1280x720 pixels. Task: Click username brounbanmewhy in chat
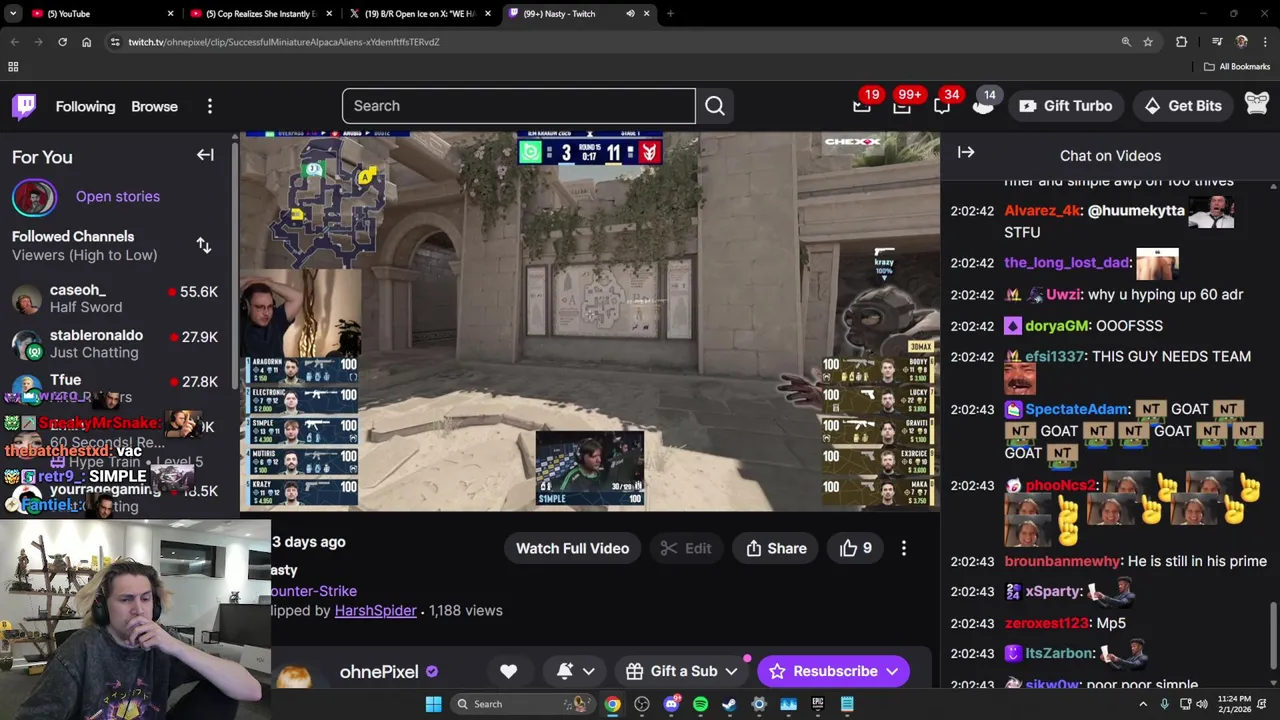coord(1062,562)
